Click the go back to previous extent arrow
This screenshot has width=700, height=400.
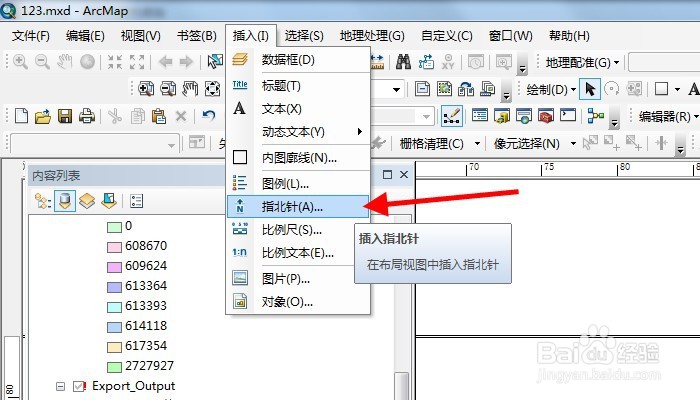[166, 62]
